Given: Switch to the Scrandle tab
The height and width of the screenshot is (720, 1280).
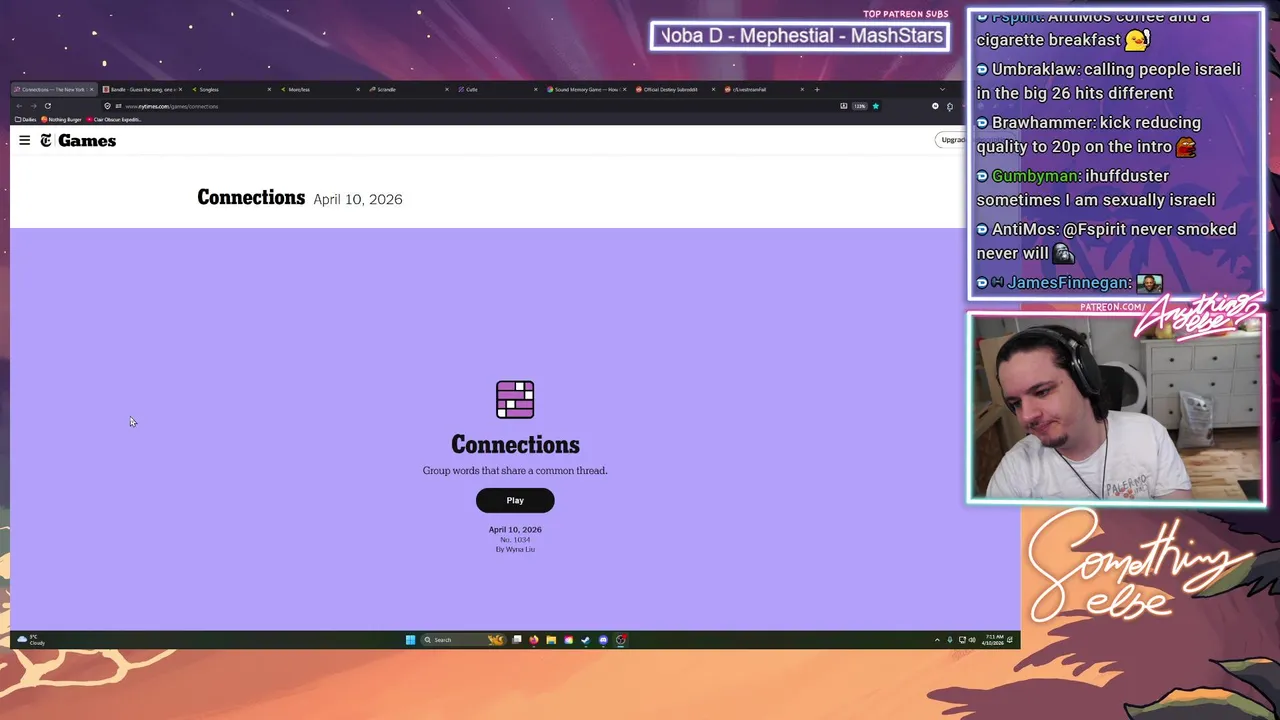Looking at the screenshot, I should [x=408, y=89].
